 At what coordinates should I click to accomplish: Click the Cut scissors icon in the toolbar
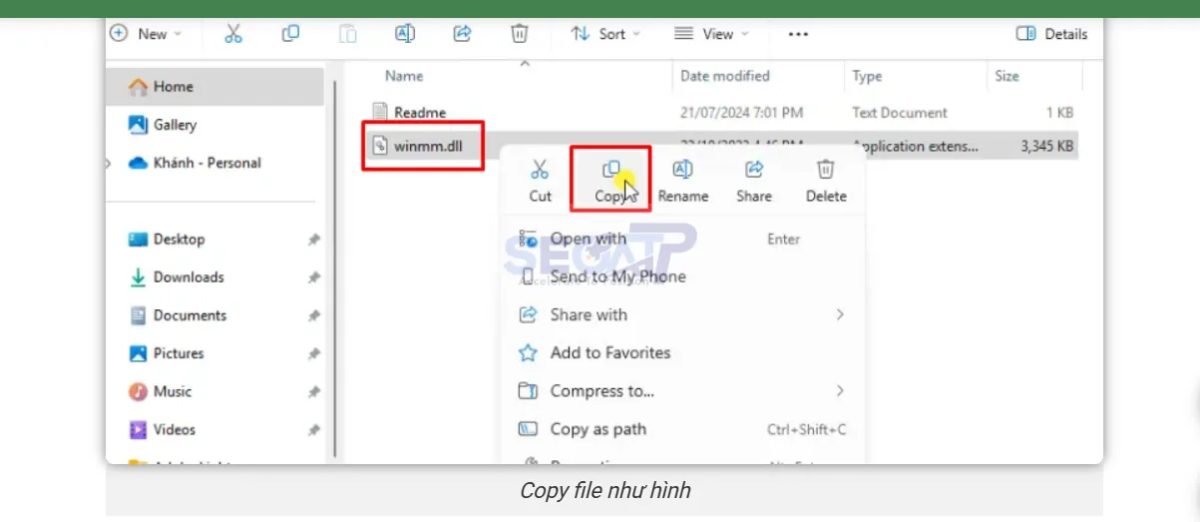(233, 34)
